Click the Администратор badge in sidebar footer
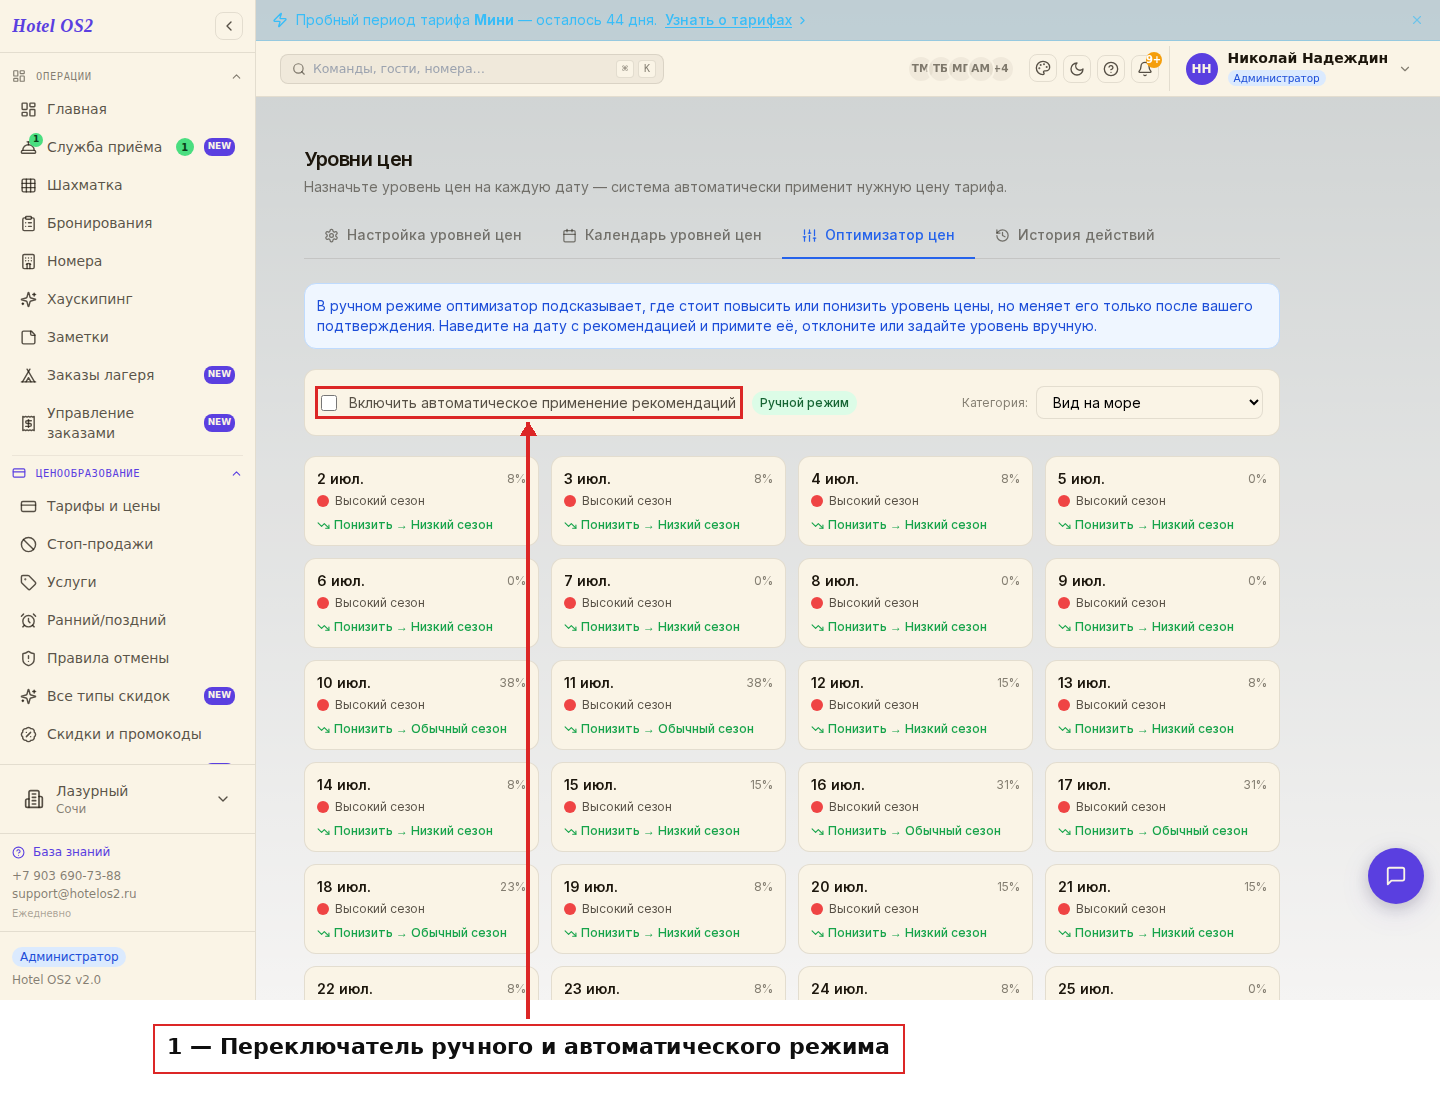 (69, 957)
